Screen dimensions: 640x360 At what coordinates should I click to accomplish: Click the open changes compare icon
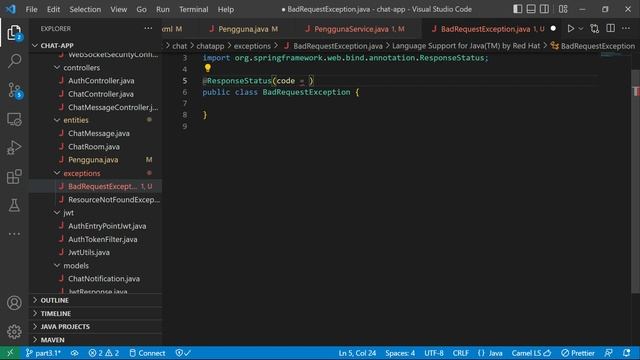coord(595,29)
